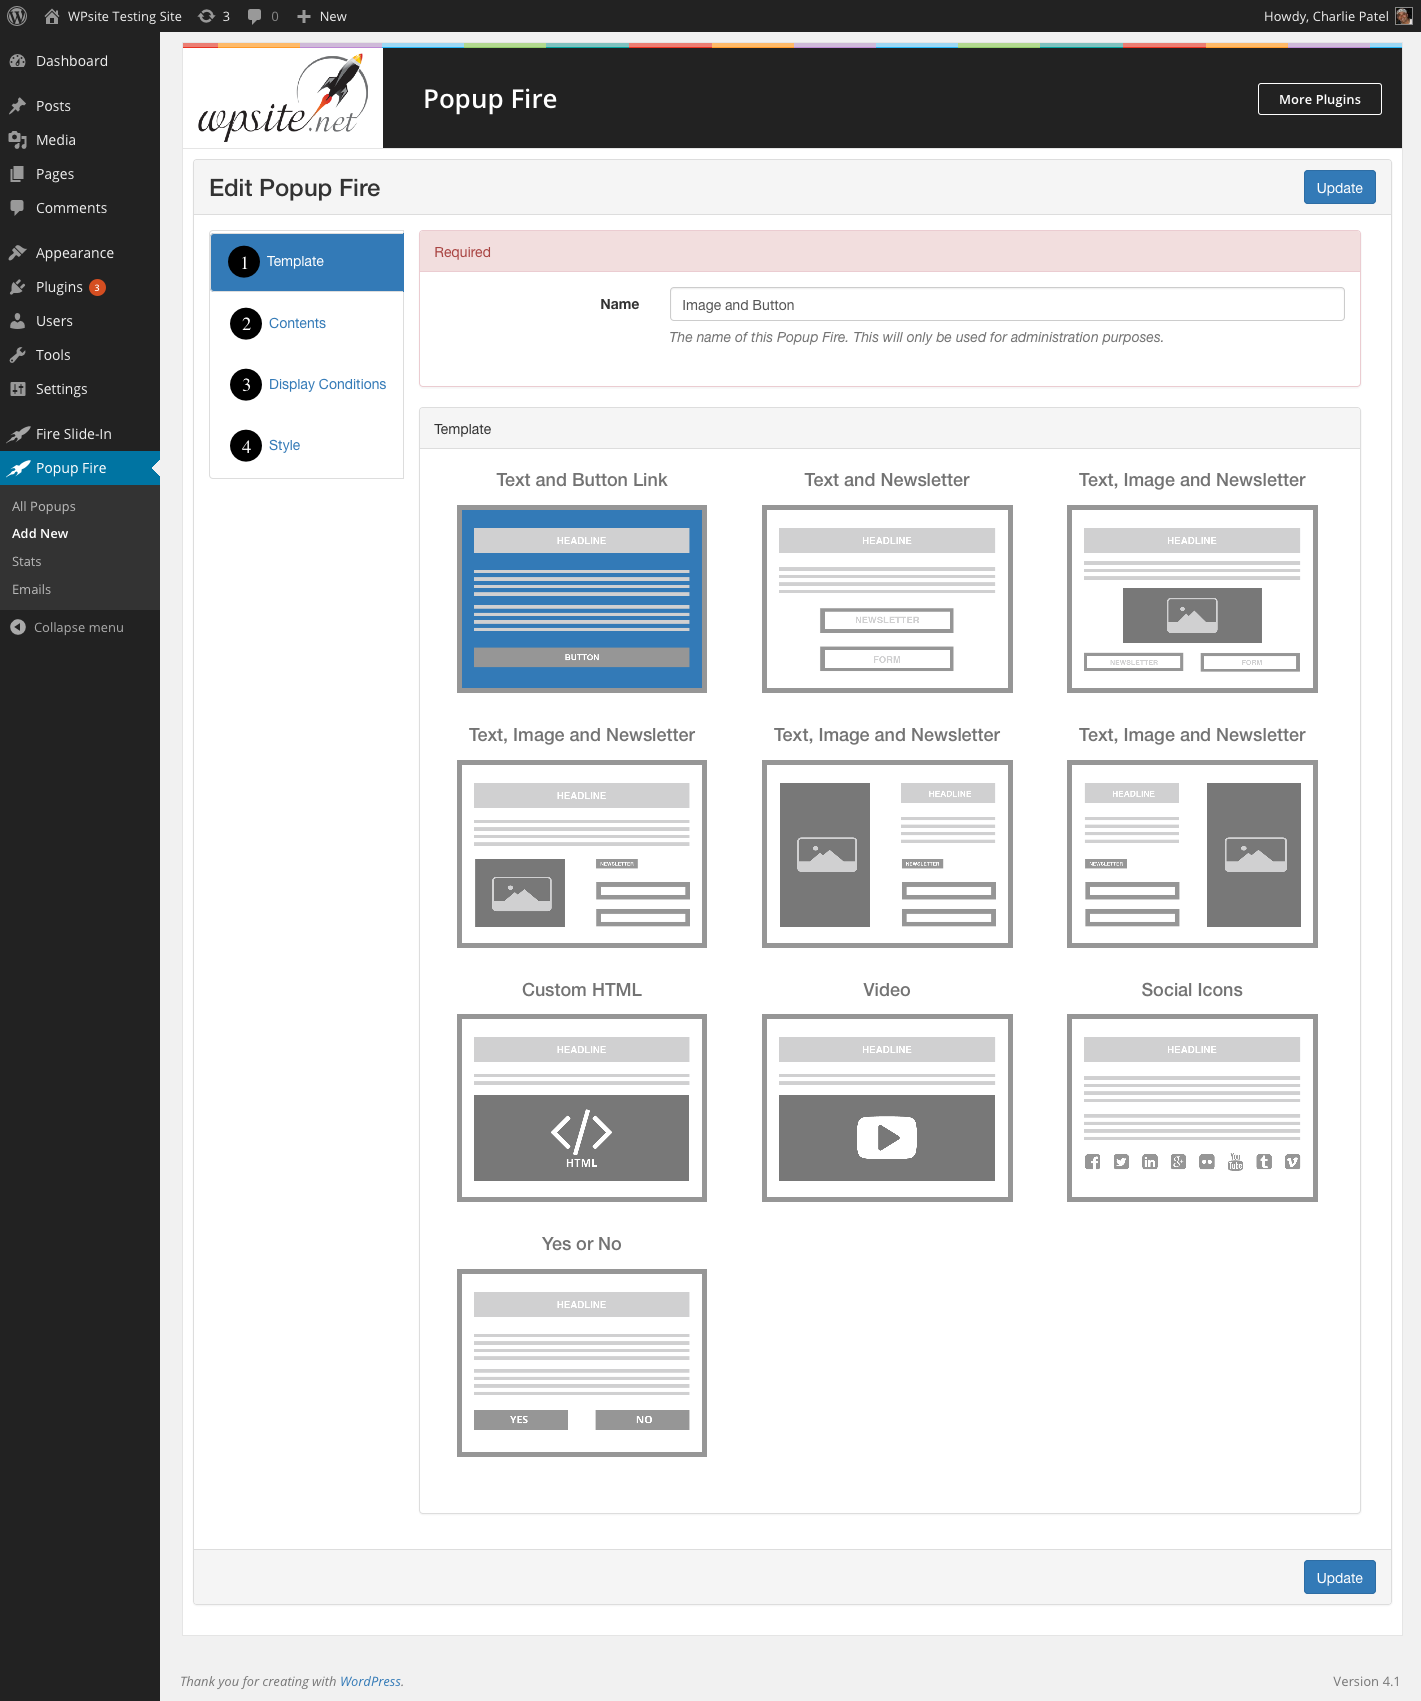This screenshot has height=1701, width=1421.
Task: Click the Required panel header text
Action: point(462,252)
